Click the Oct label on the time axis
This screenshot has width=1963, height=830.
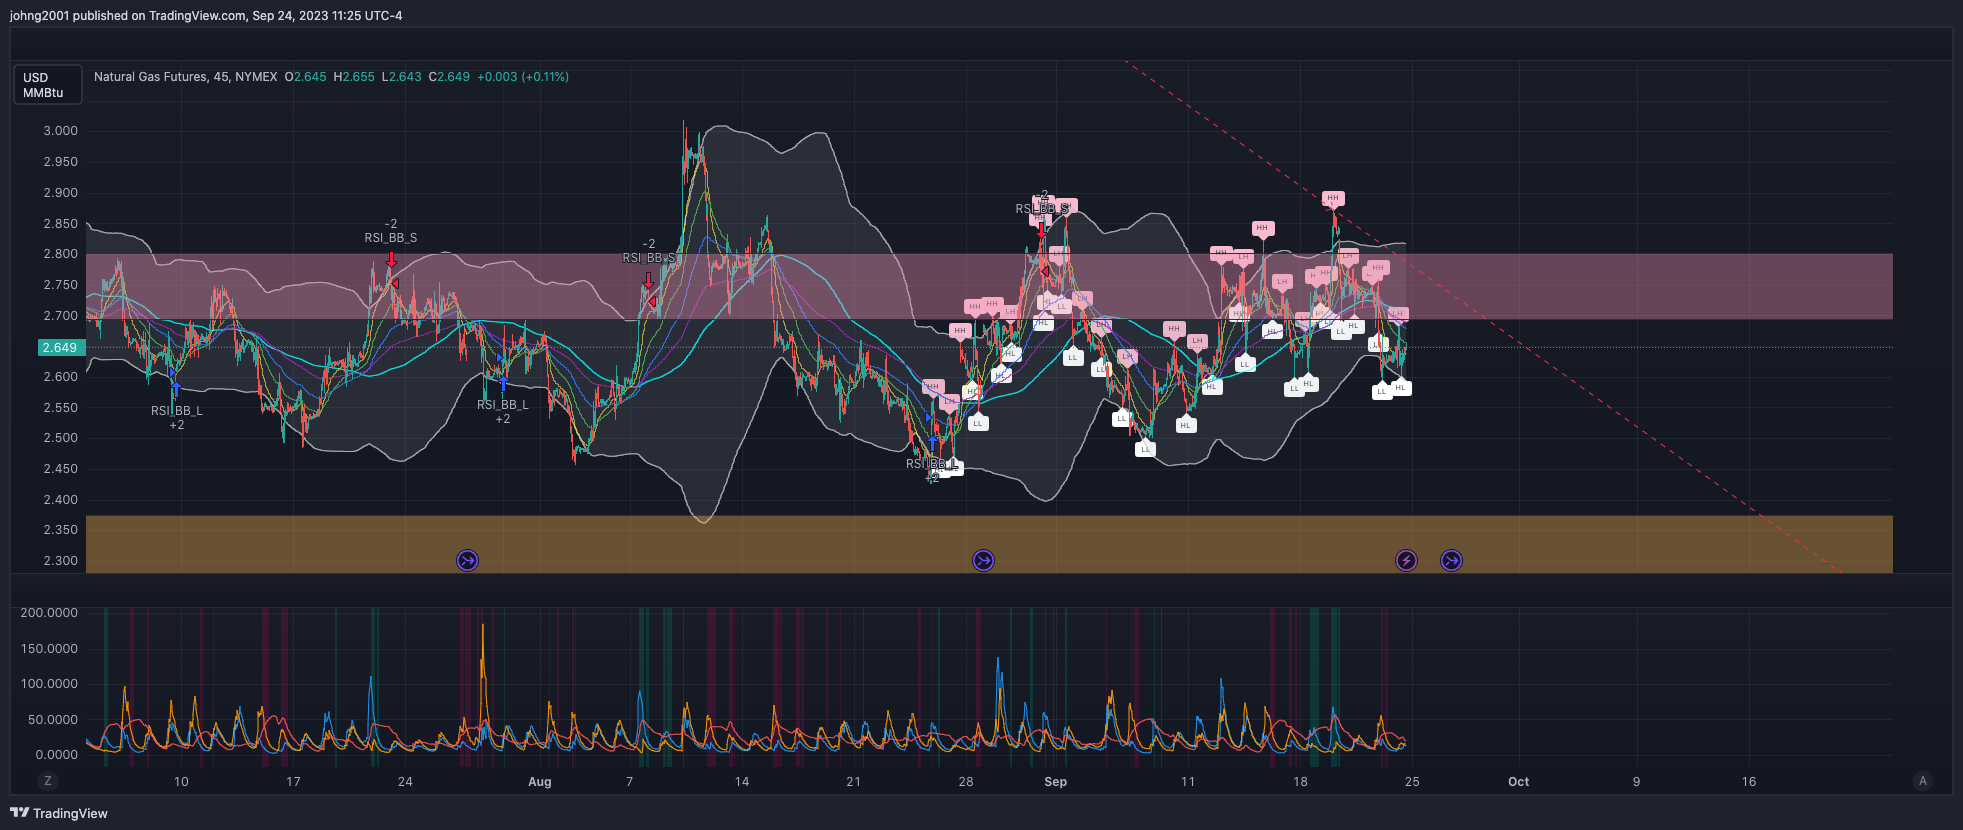pyautogui.click(x=1518, y=782)
